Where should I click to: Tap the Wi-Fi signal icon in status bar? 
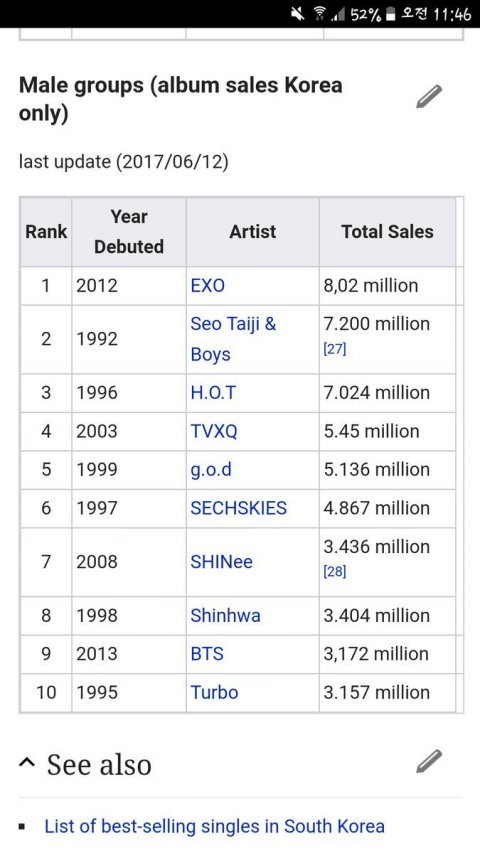[x=320, y=14]
